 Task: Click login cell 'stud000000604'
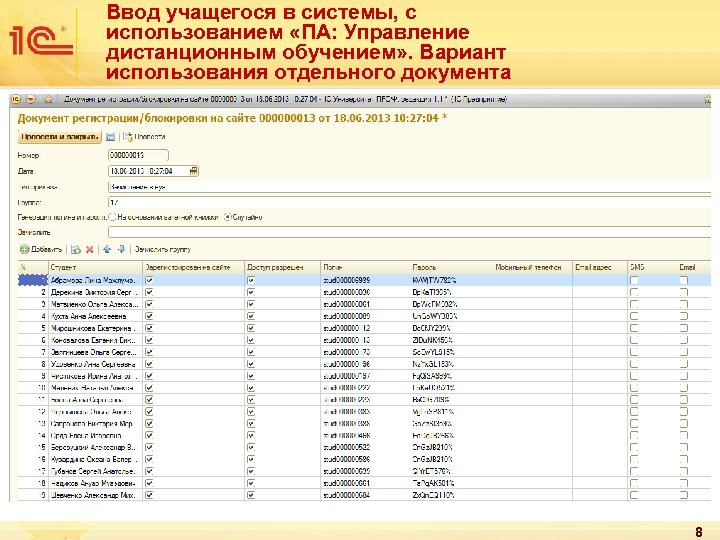(x=347, y=495)
